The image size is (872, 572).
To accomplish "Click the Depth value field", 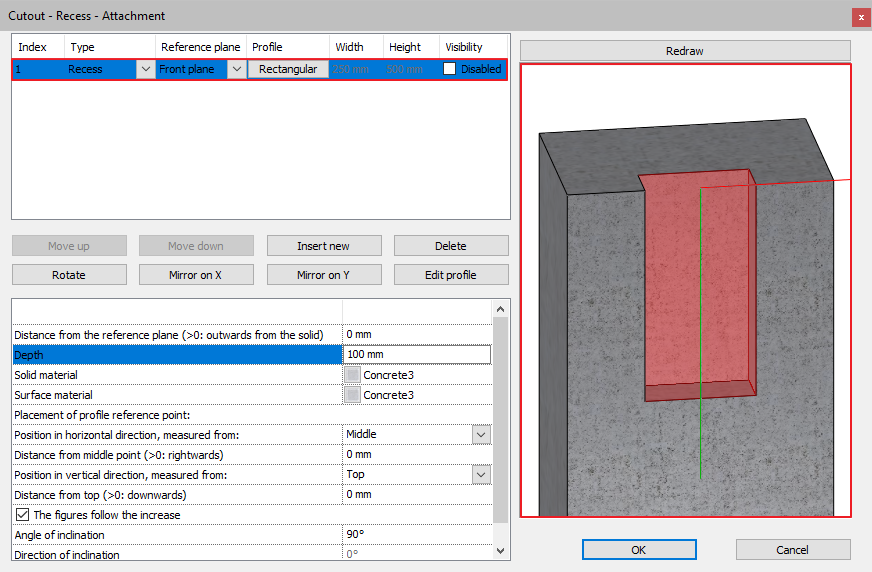I will [x=416, y=355].
